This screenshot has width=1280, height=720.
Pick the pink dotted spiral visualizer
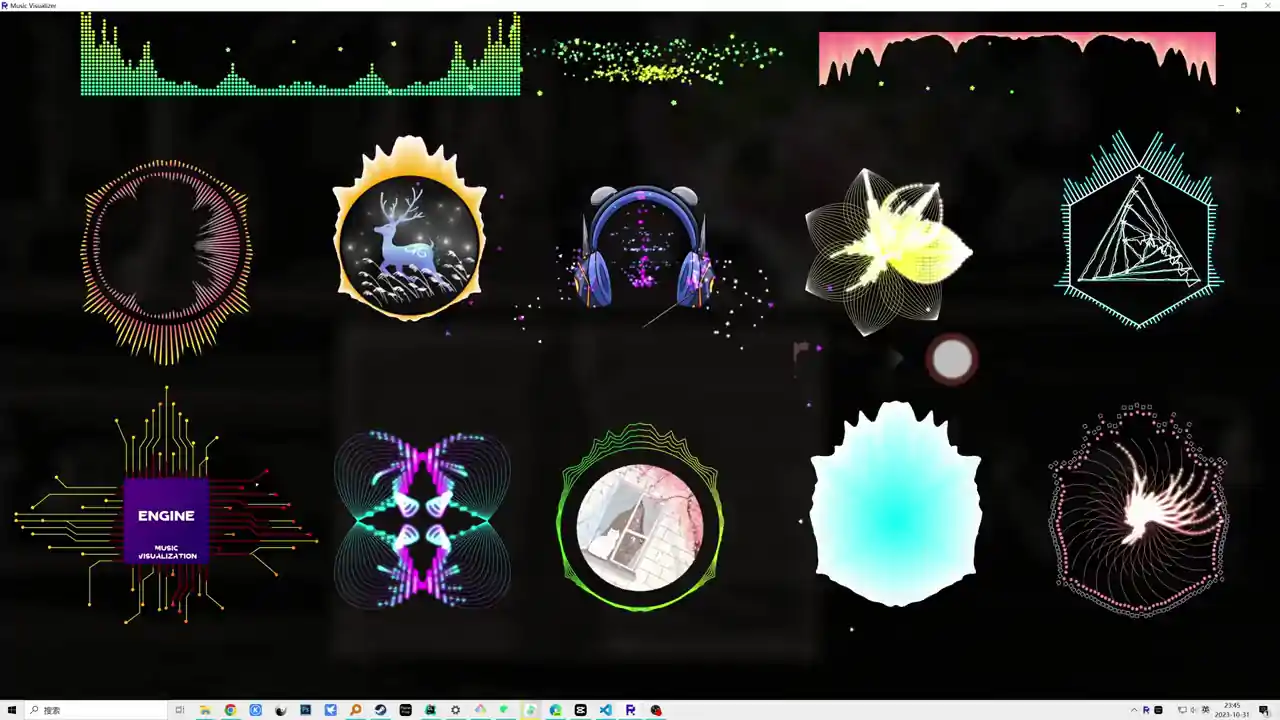[x=1138, y=511]
